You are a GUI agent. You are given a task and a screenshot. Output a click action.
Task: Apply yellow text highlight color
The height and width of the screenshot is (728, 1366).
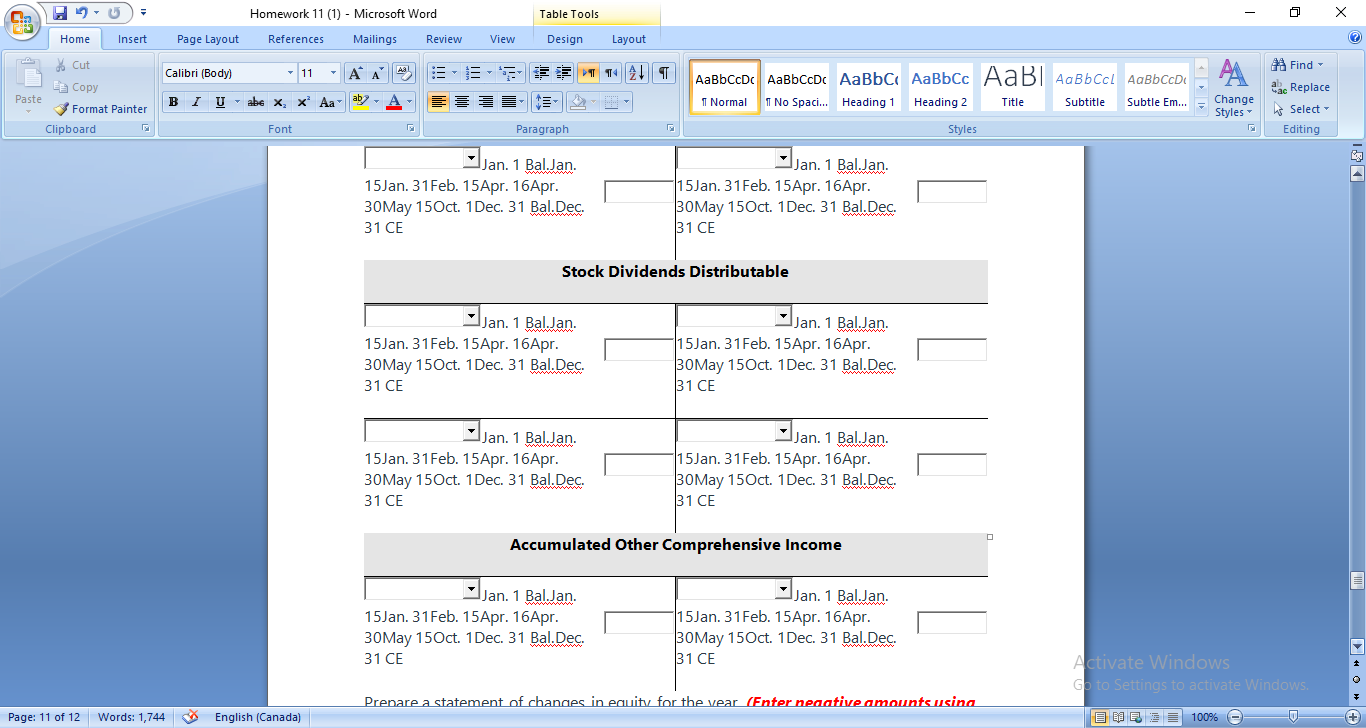click(361, 102)
